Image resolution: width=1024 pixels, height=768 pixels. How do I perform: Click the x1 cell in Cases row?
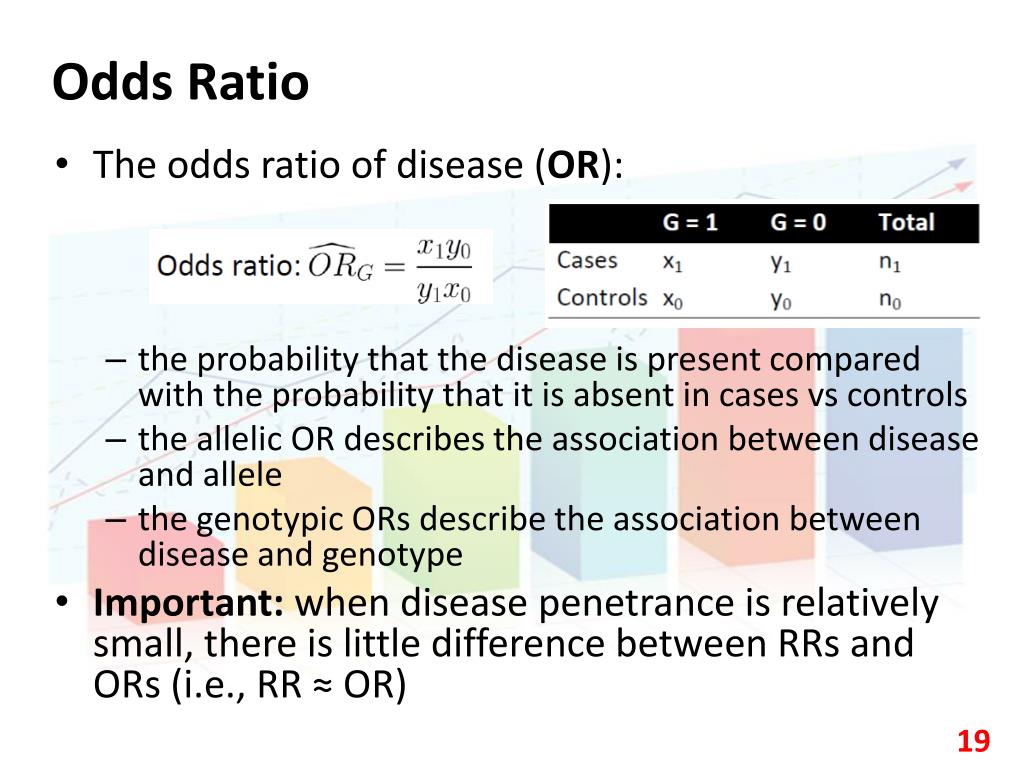[673, 262]
